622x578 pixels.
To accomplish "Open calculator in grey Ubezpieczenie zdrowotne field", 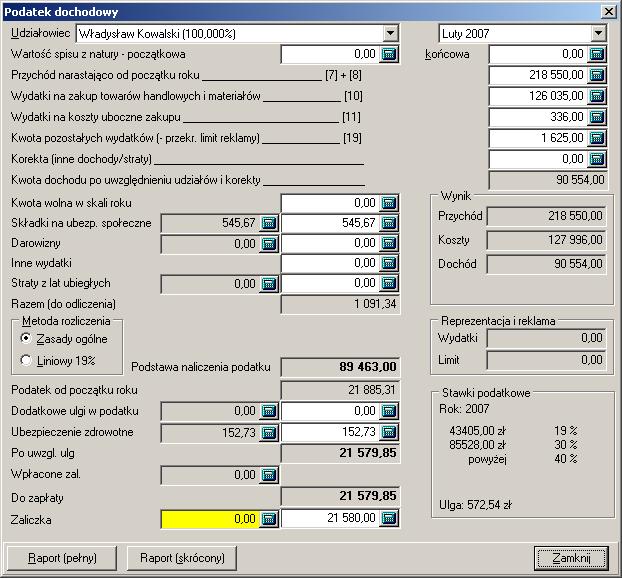I will tap(269, 432).
